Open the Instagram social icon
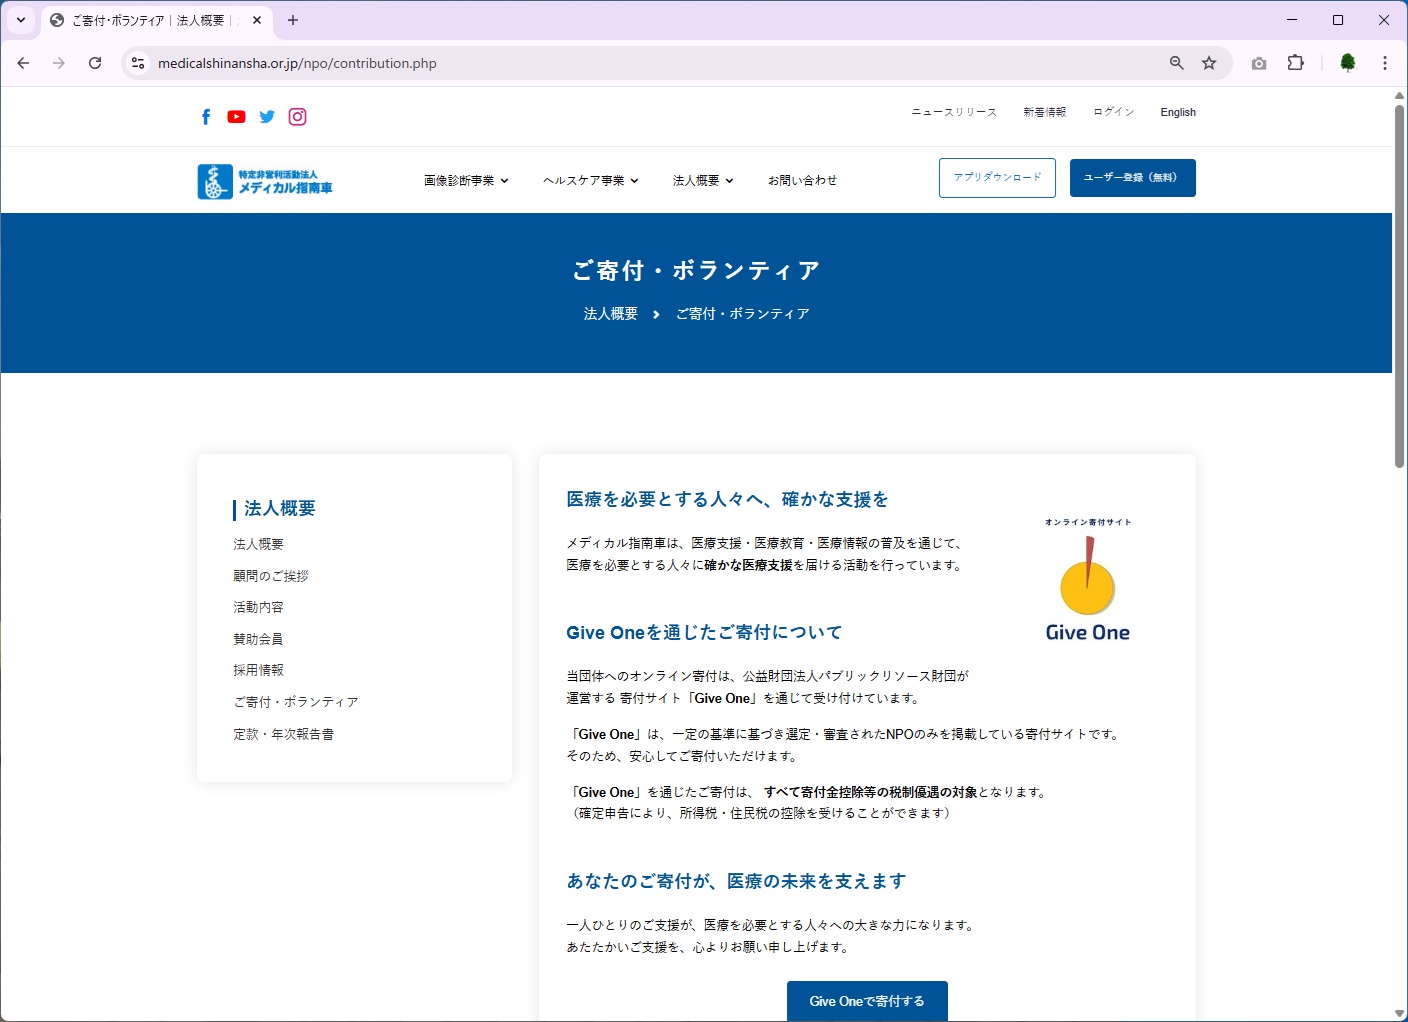 tap(297, 117)
